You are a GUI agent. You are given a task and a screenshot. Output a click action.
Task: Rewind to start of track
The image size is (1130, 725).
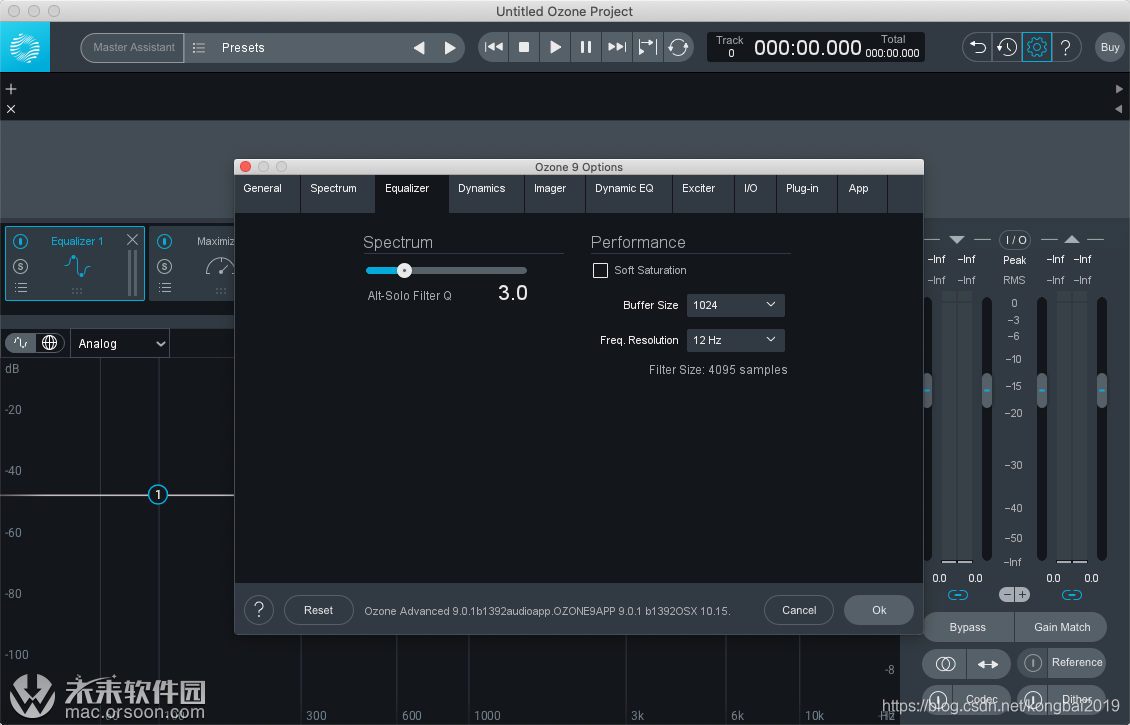(494, 47)
